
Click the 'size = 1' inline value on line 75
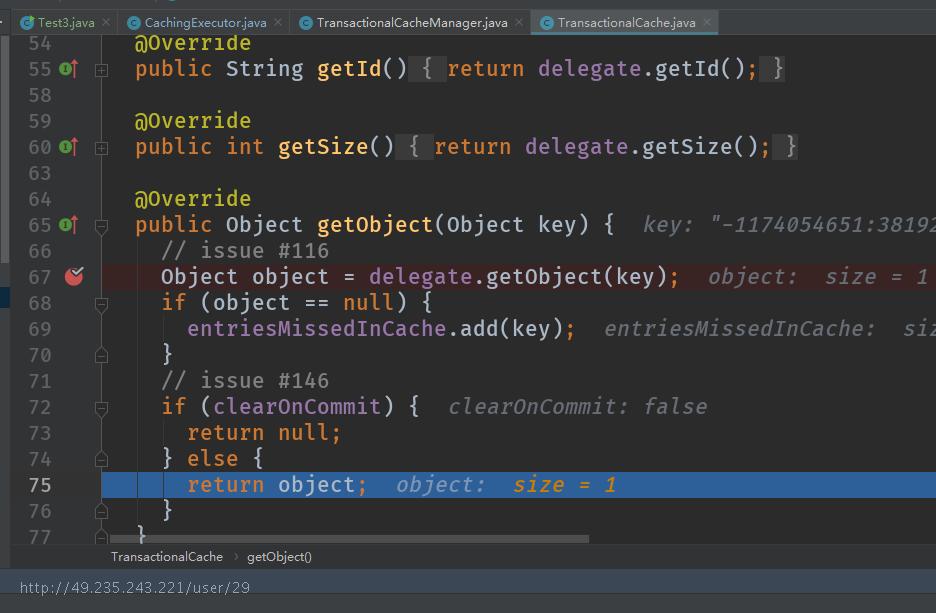564,485
